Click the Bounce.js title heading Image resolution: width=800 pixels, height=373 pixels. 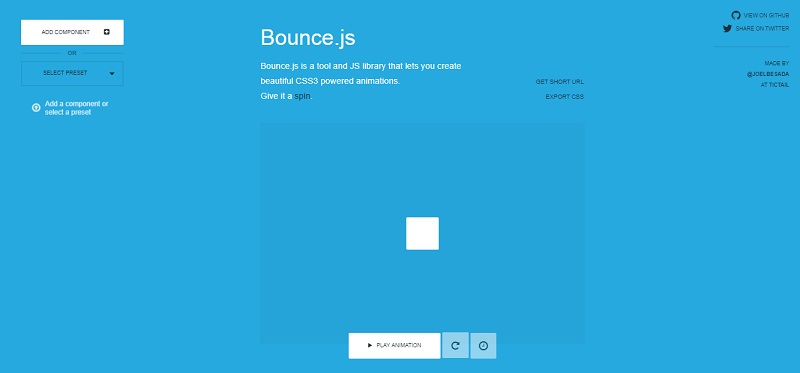308,38
